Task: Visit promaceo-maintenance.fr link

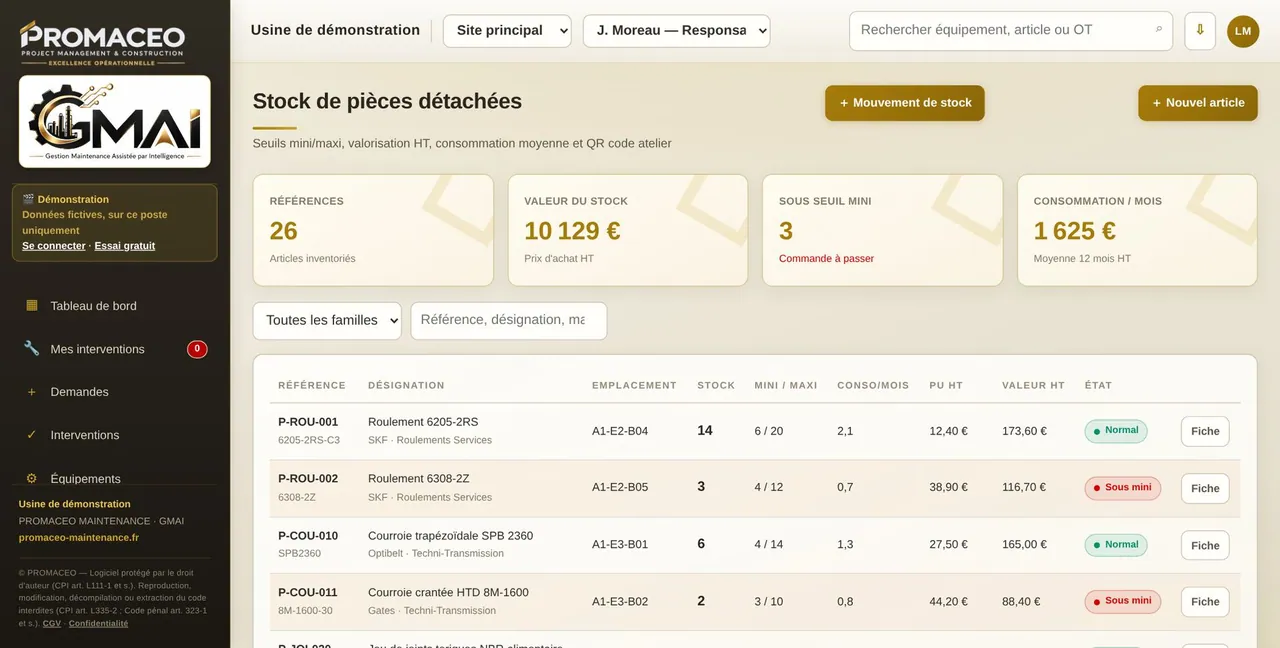Action: pos(79,538)
